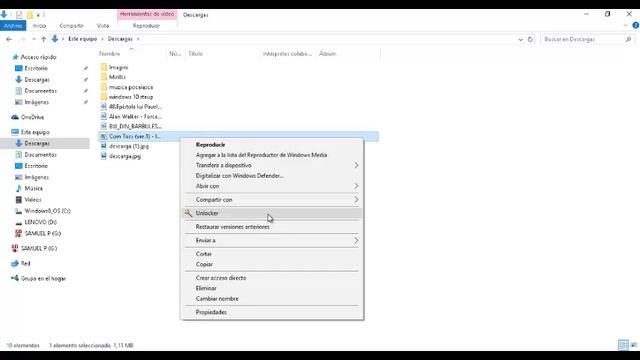Click the Unlocker wand icon in context menu
The image size is (640, 360).
[x=188, y=213]
